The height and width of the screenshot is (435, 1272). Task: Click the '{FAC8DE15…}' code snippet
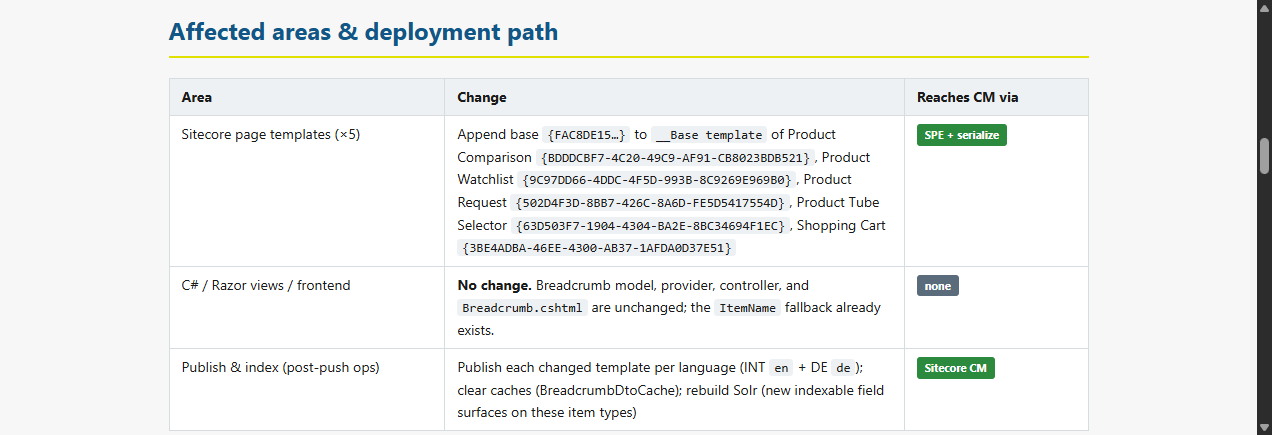586,135
